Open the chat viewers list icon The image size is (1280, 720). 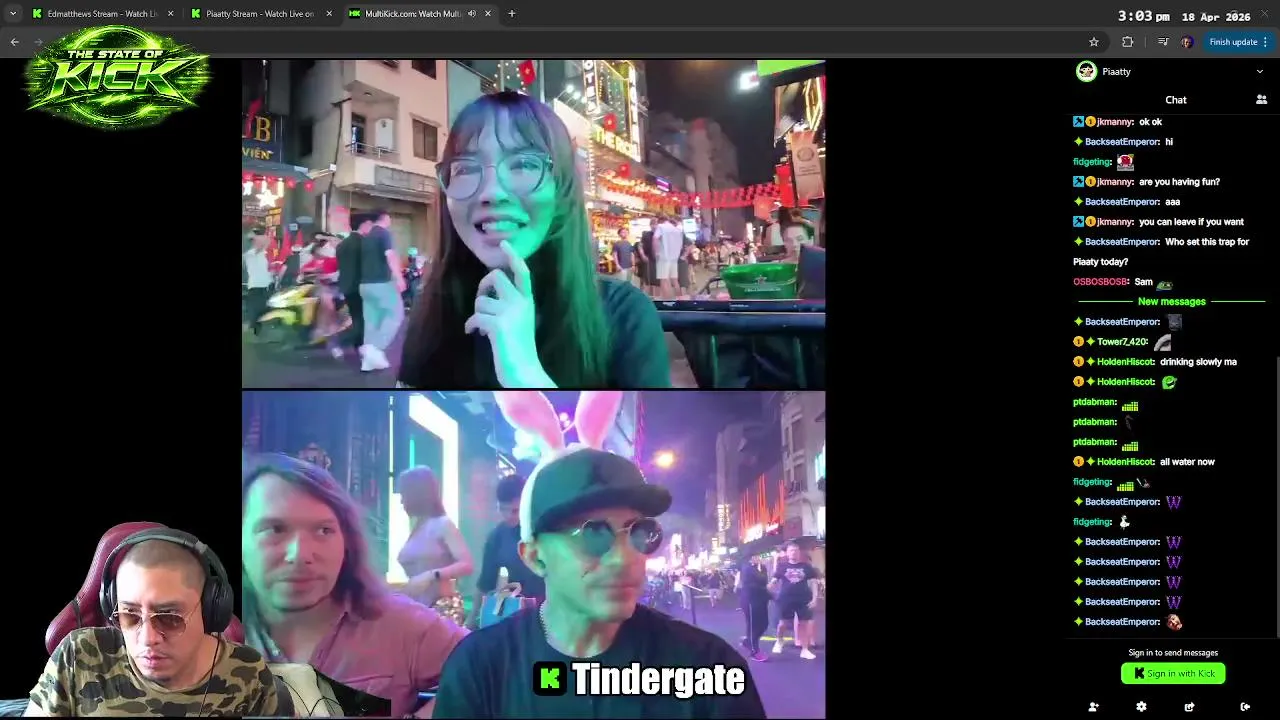pos(1261,100)
